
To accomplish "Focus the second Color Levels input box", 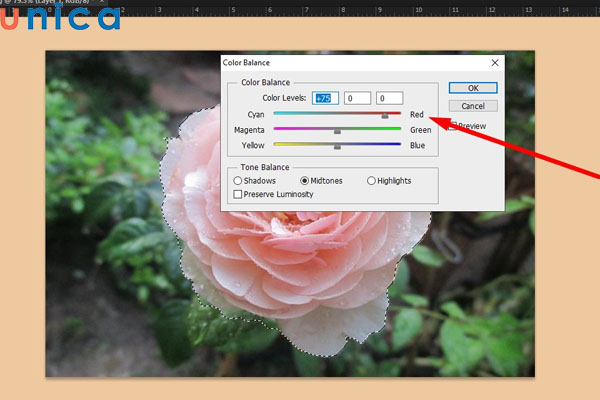I will click(357, 98).
